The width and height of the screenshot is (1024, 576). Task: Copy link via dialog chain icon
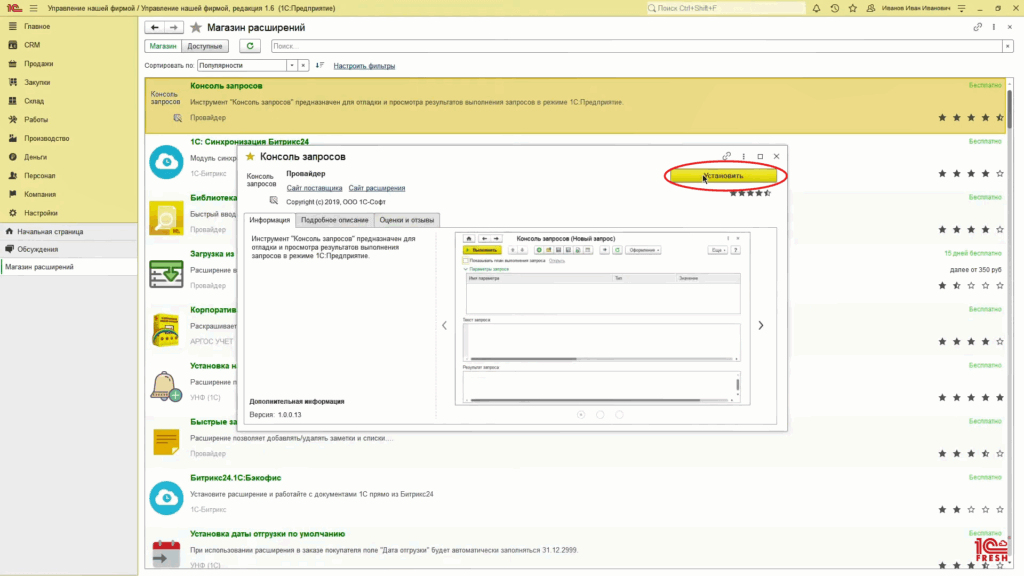(x=727, y=157)
